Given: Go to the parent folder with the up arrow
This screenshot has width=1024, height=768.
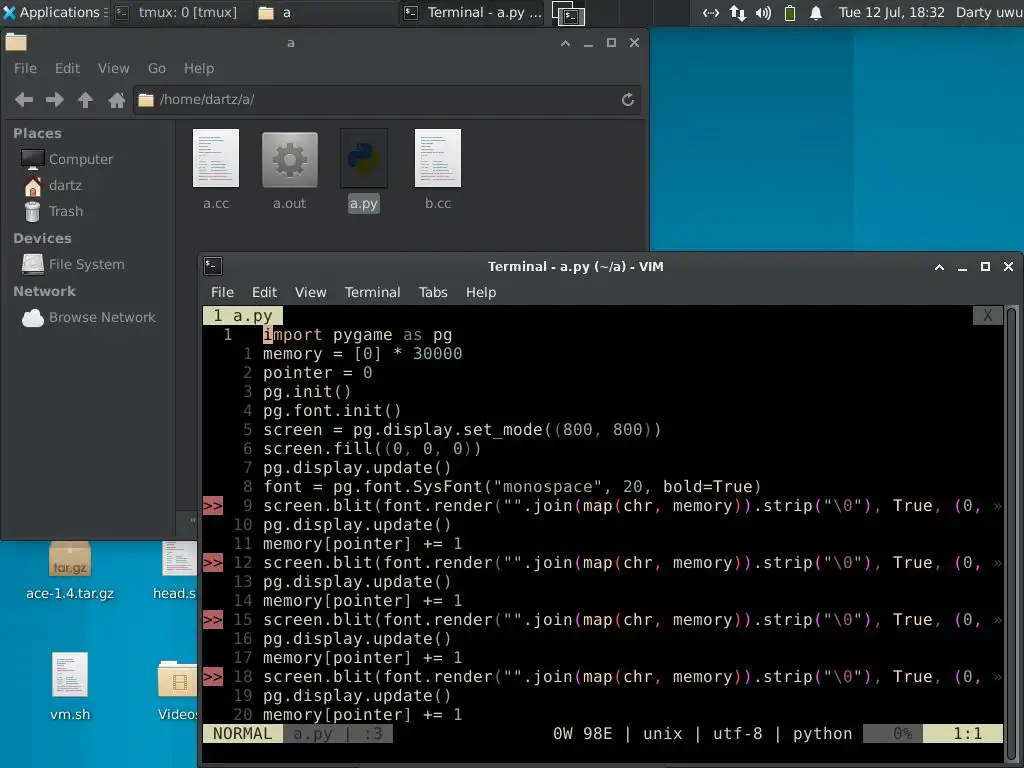Looking at the screenshot, I should coord(86,99).
